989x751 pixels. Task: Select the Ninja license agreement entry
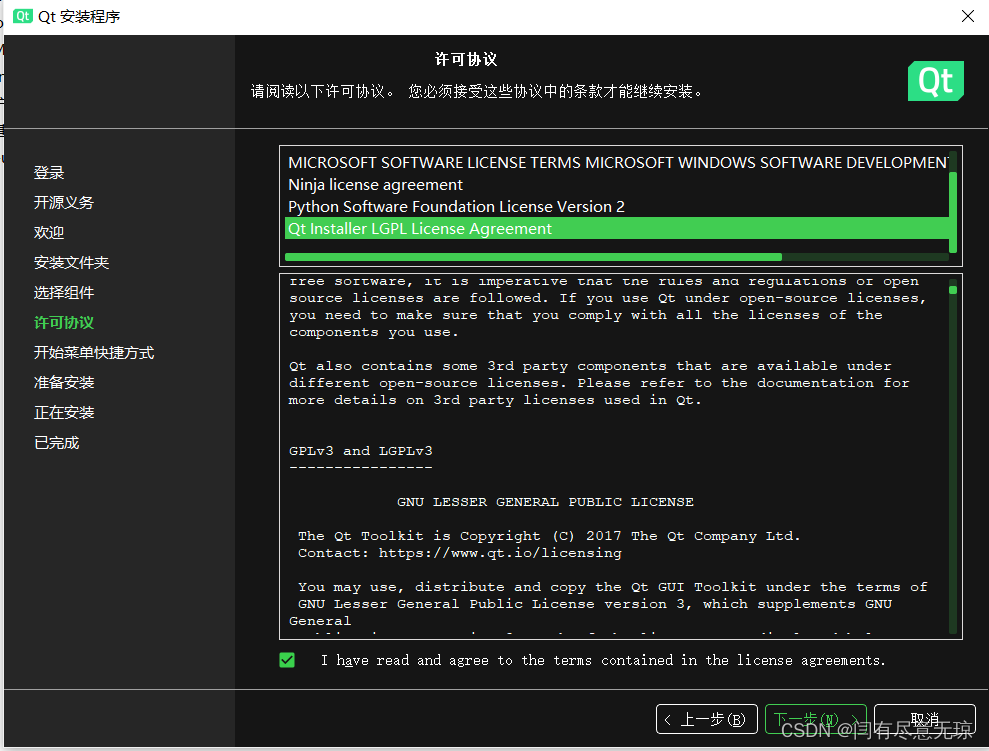(617, 185)
